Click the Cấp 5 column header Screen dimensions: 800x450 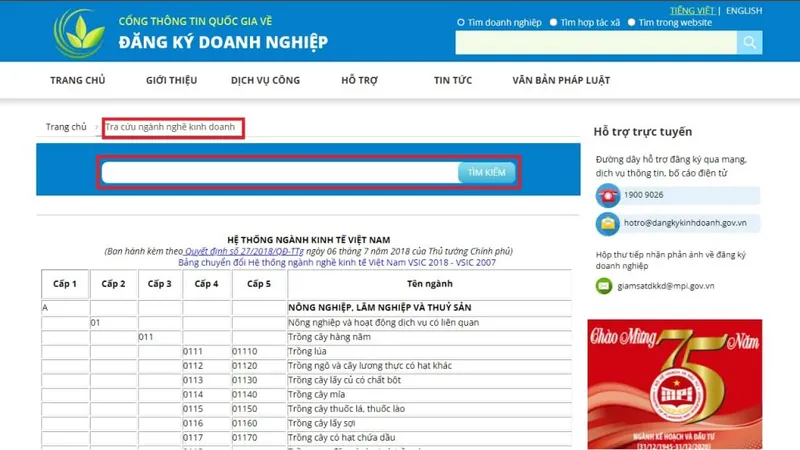(x=259, y=284)
